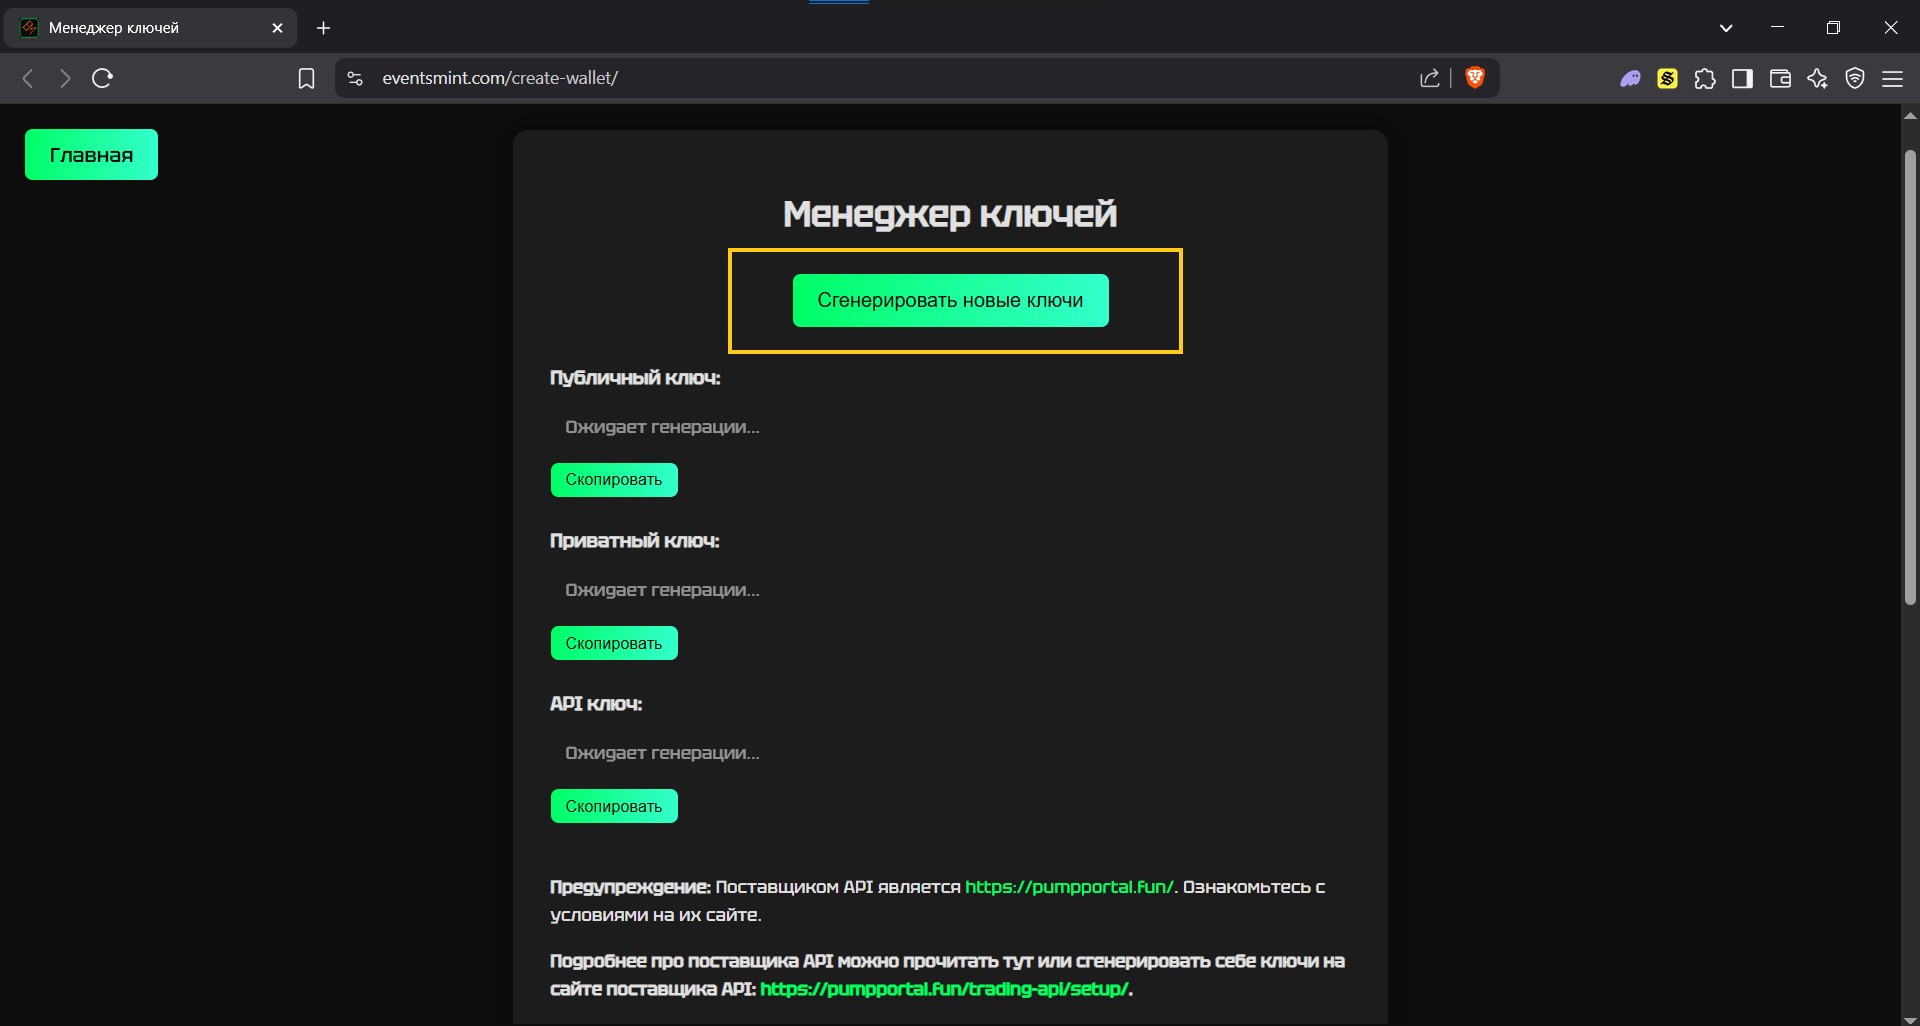Open the hamburger main menu
The height and width of the screenshot is (1026, 1920).
1892,79
